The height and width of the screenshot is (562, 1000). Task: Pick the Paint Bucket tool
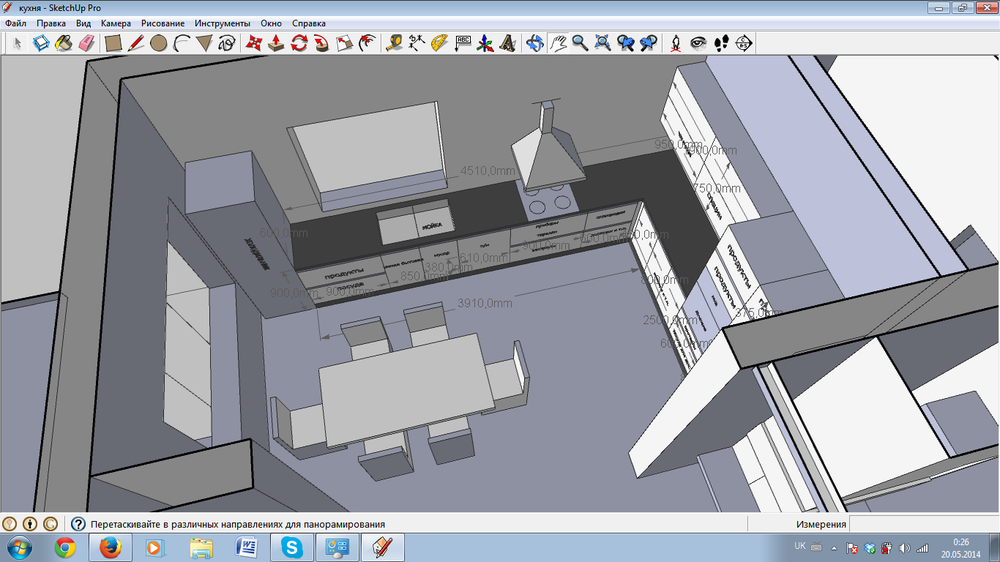63,43
